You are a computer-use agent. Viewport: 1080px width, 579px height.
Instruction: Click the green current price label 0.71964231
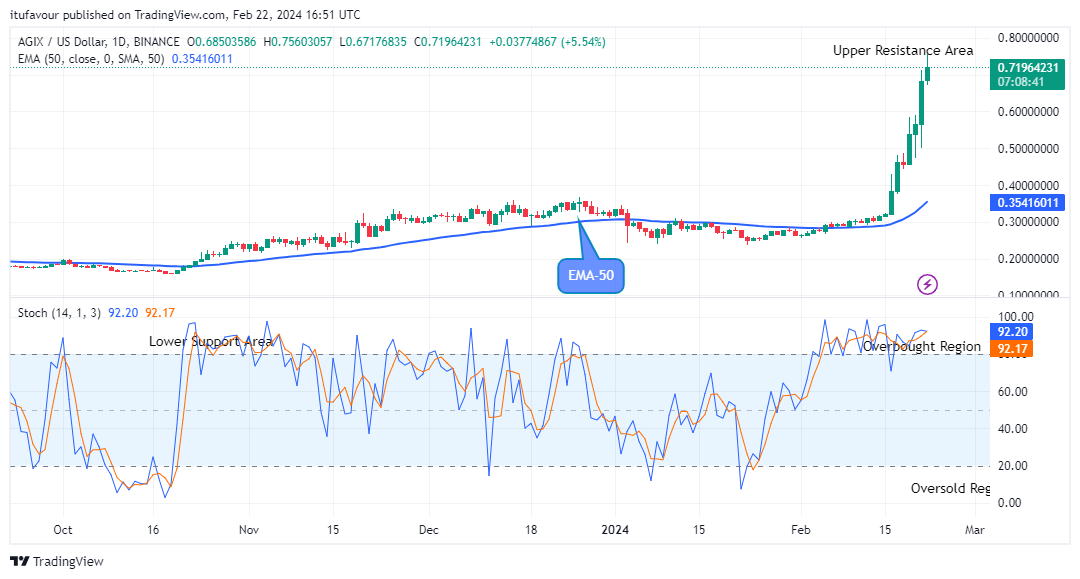1027,67
